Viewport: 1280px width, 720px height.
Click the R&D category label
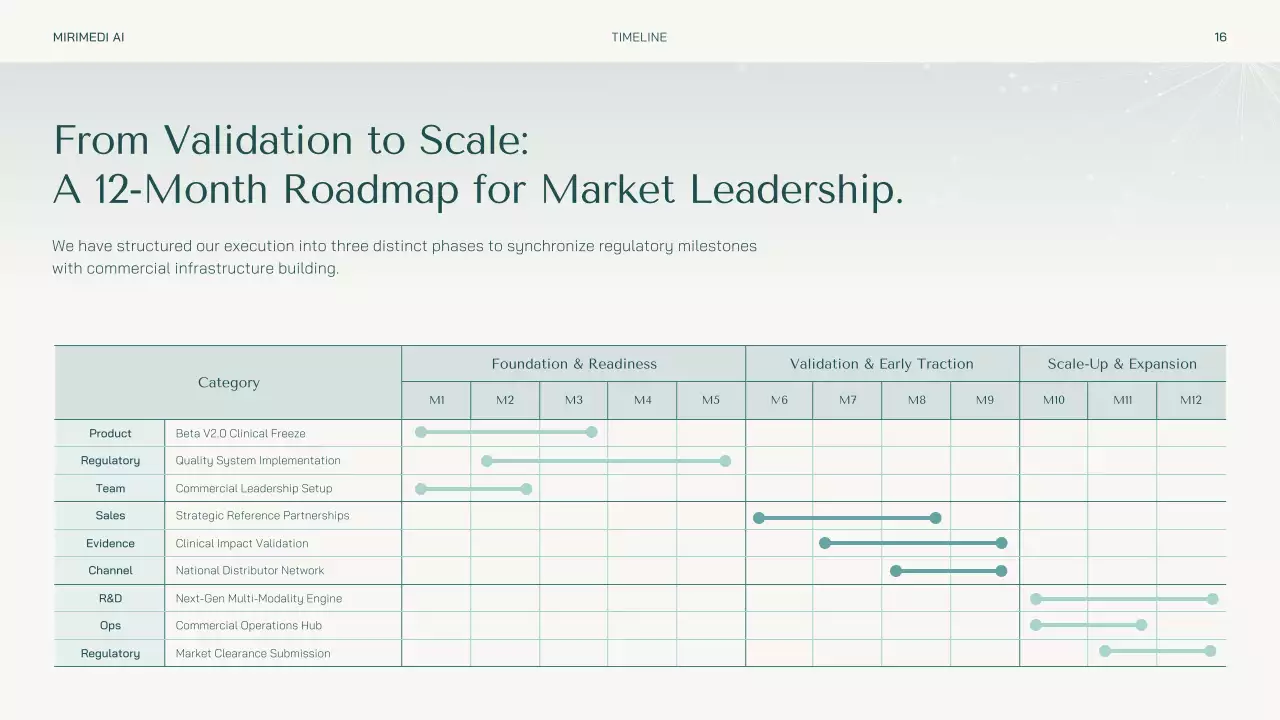point(110,598)
